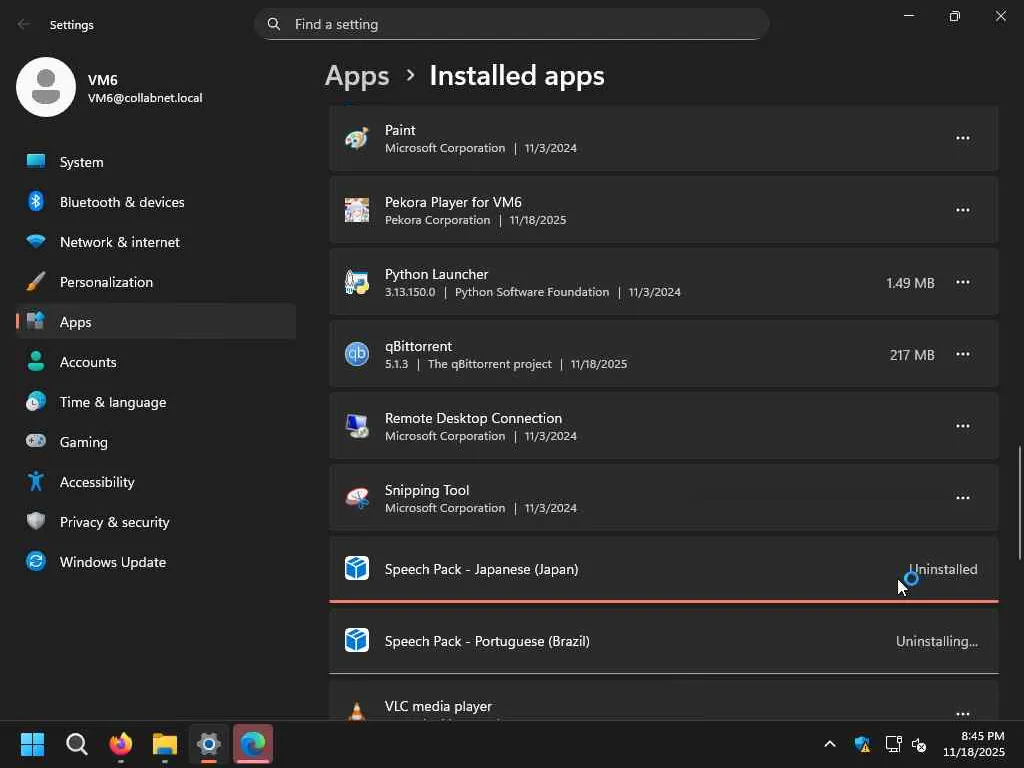Open Bluetooth & devices settings
Screen dimensions: 1024x768
(122, 202)
